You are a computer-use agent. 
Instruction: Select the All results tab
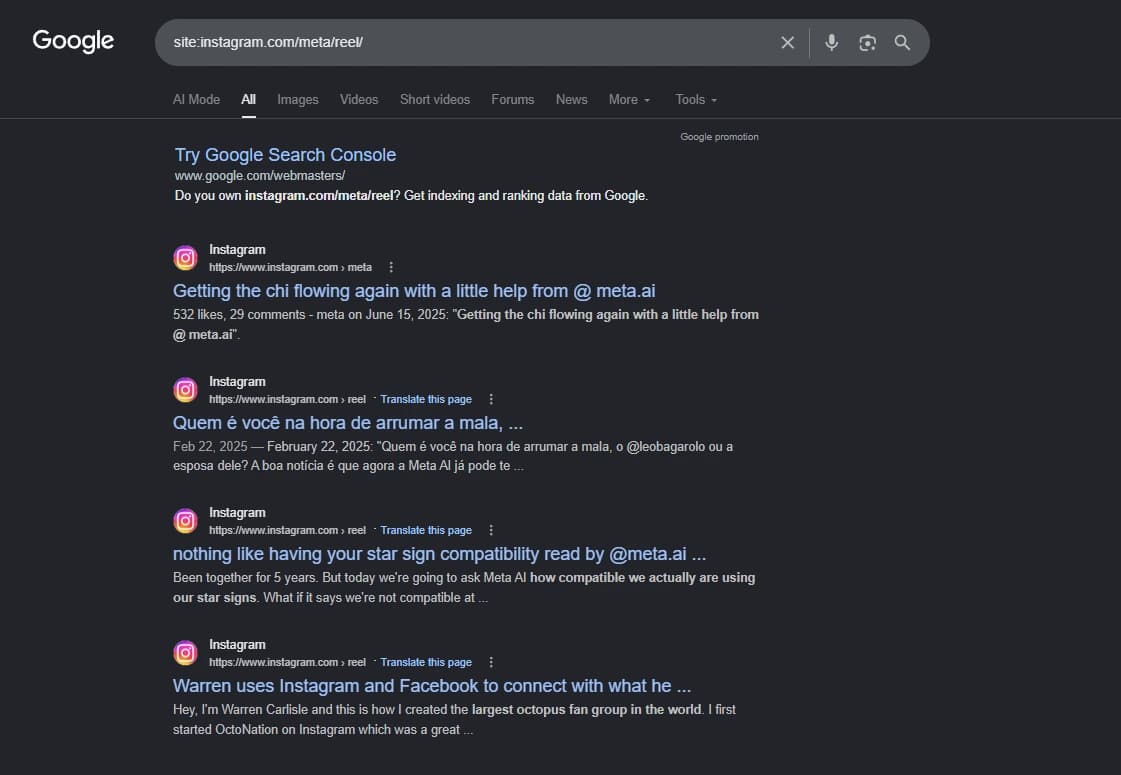248,99
